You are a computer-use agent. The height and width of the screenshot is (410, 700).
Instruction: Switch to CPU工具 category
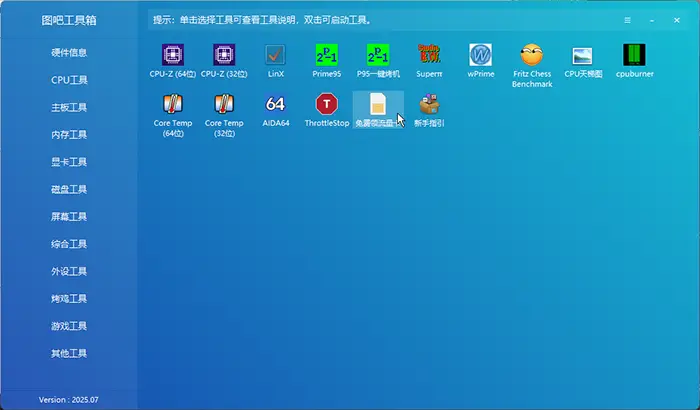69,80
